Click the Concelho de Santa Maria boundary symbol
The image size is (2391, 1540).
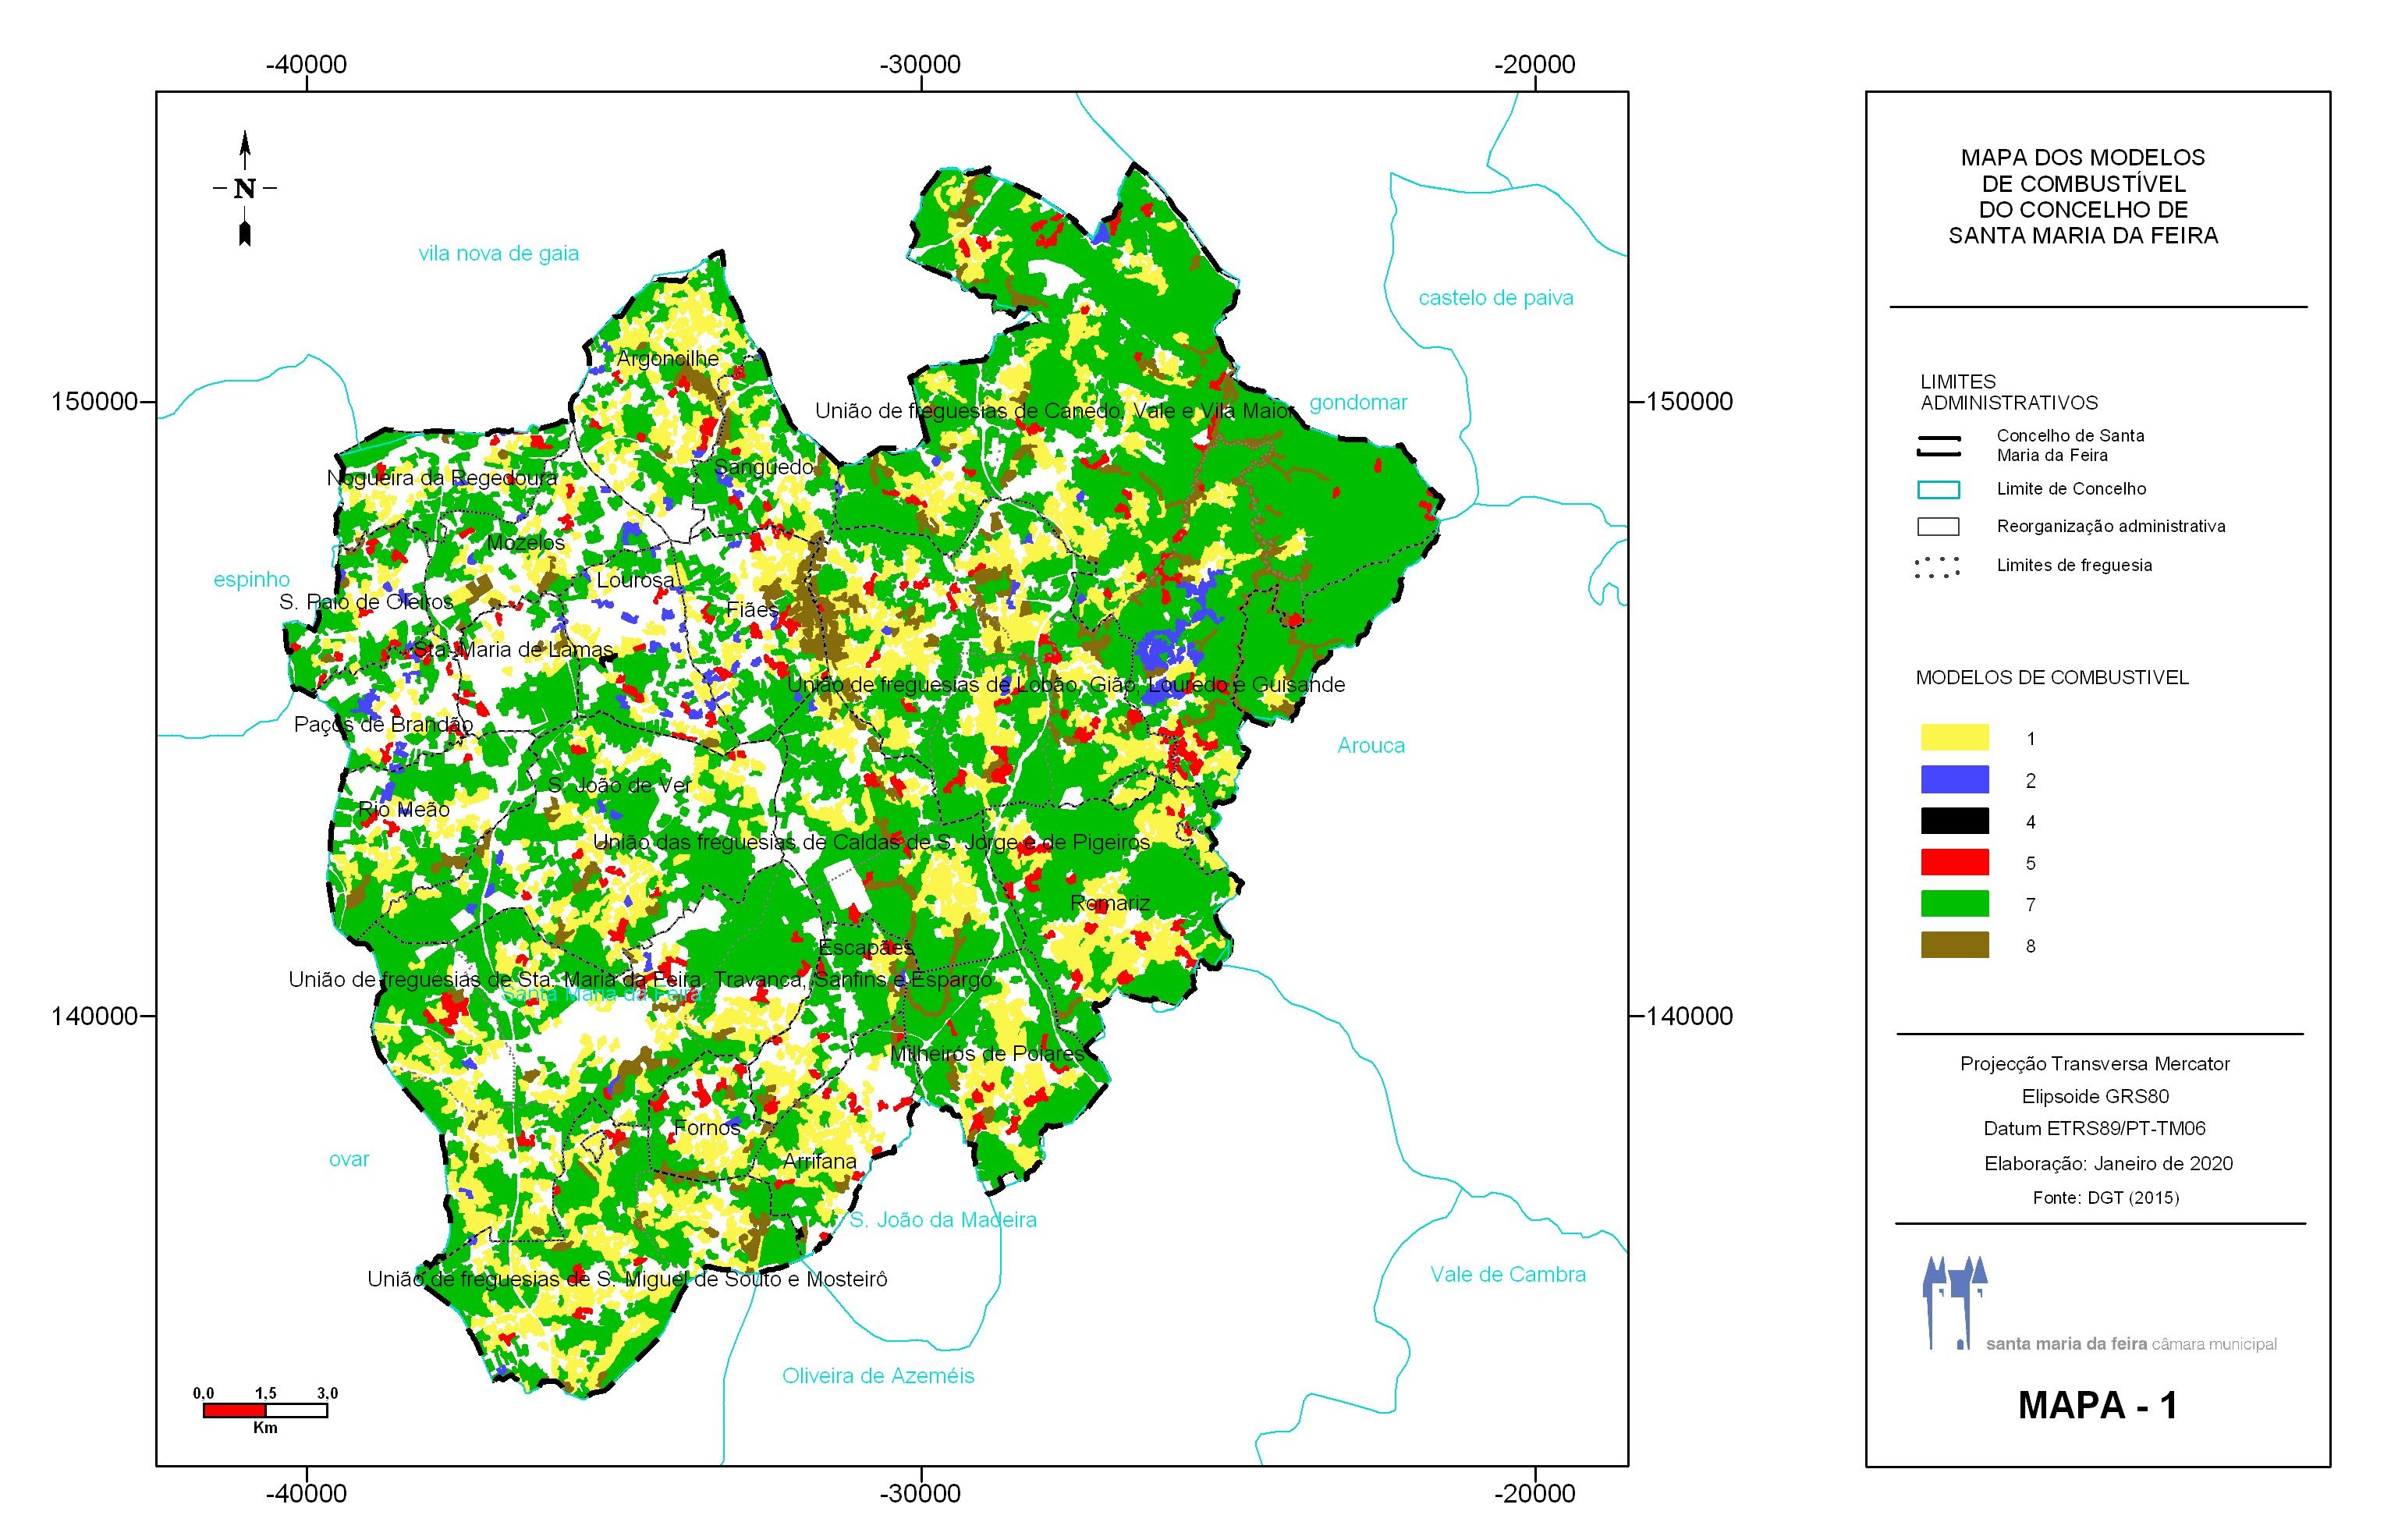tap(1938, 446)
